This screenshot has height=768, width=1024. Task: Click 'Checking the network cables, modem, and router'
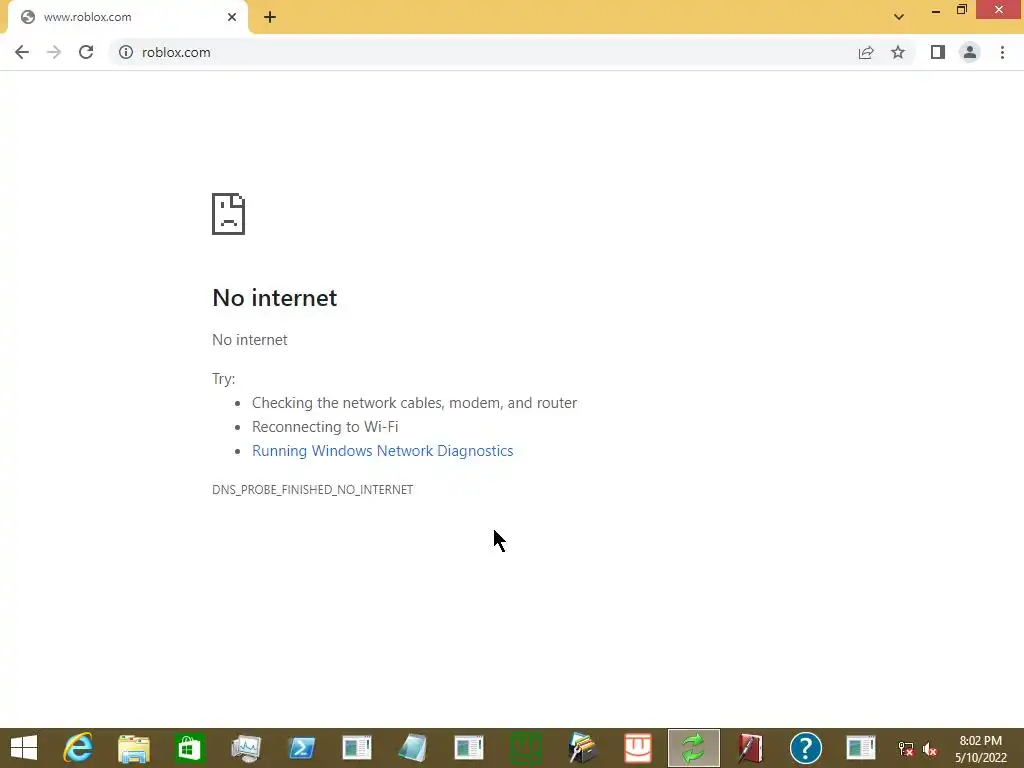[415, 403]
